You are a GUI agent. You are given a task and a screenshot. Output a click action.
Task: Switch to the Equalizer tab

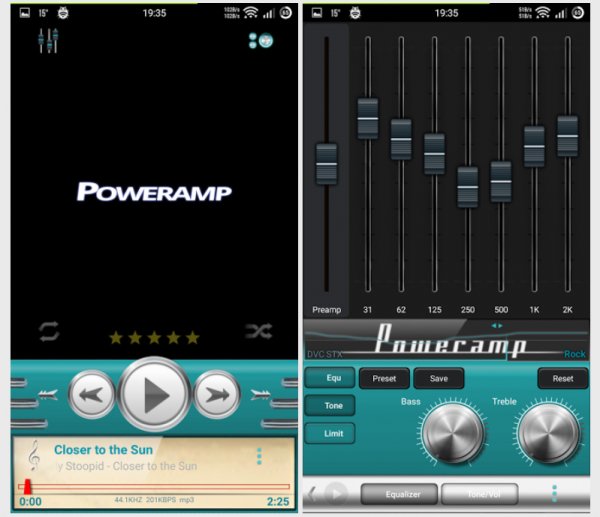399,494
